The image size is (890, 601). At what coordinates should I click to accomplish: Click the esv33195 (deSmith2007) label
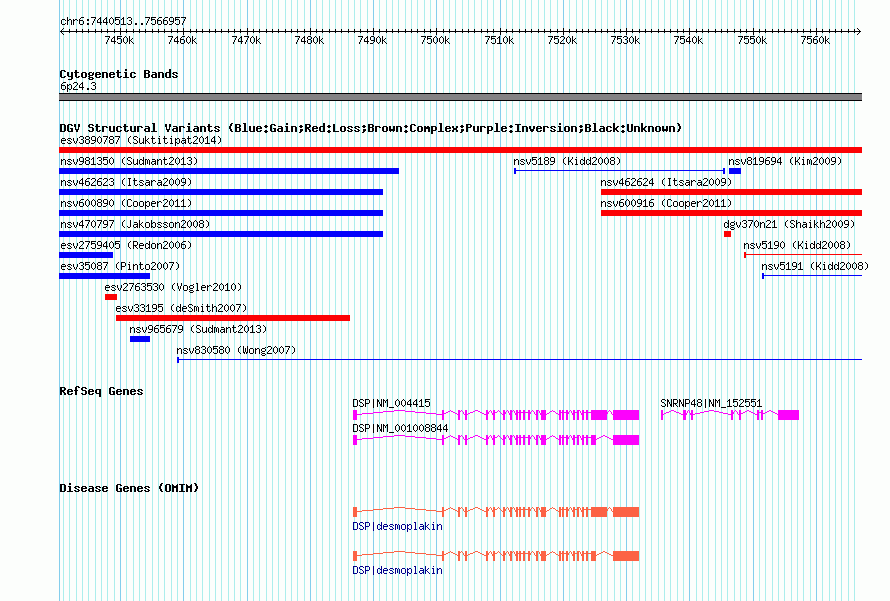(x=181, y=308)
